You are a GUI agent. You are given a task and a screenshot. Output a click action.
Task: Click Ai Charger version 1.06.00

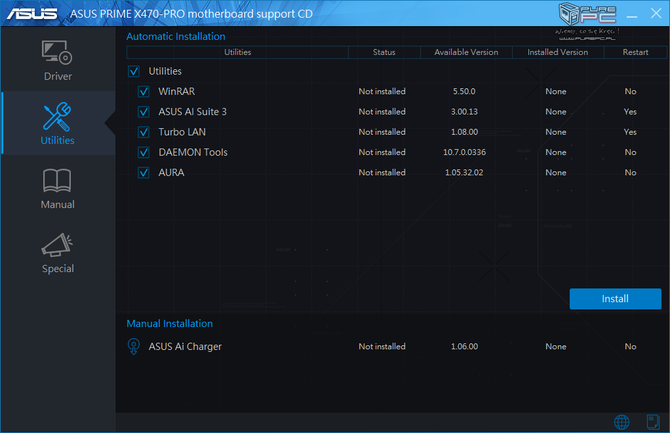point(464,347)
